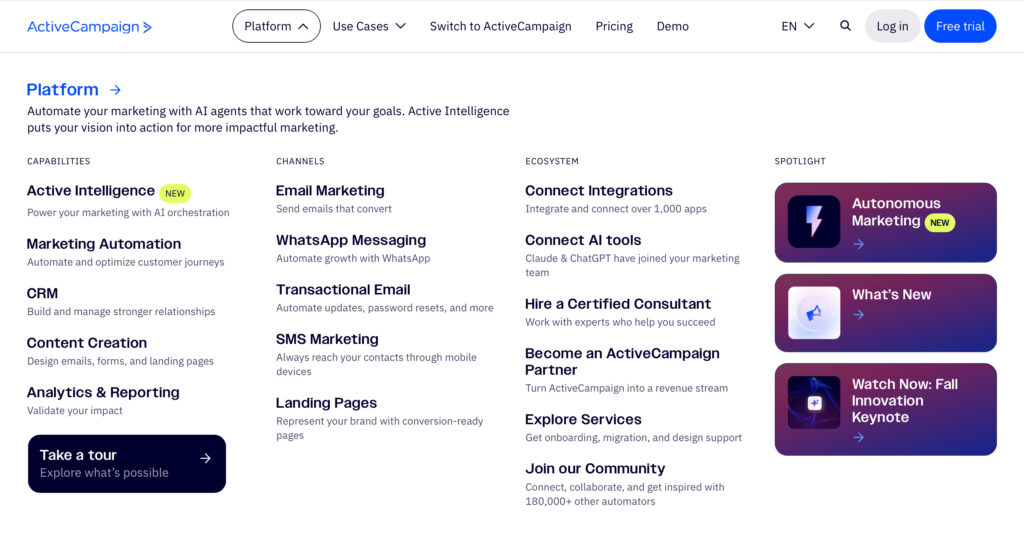1024x533 pixels.
Task: Start a Free trial
Action: (x=960, y=26)
